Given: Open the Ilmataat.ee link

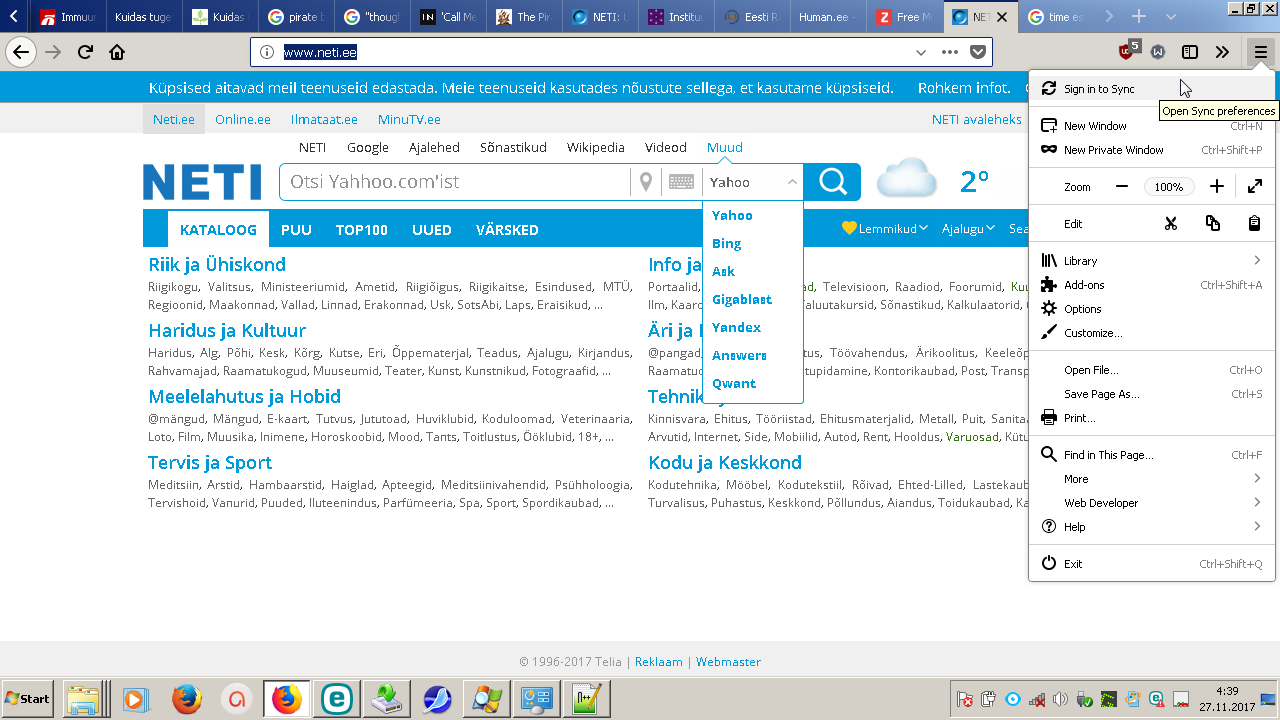Looking at the screenshot, I should point(324,120).
